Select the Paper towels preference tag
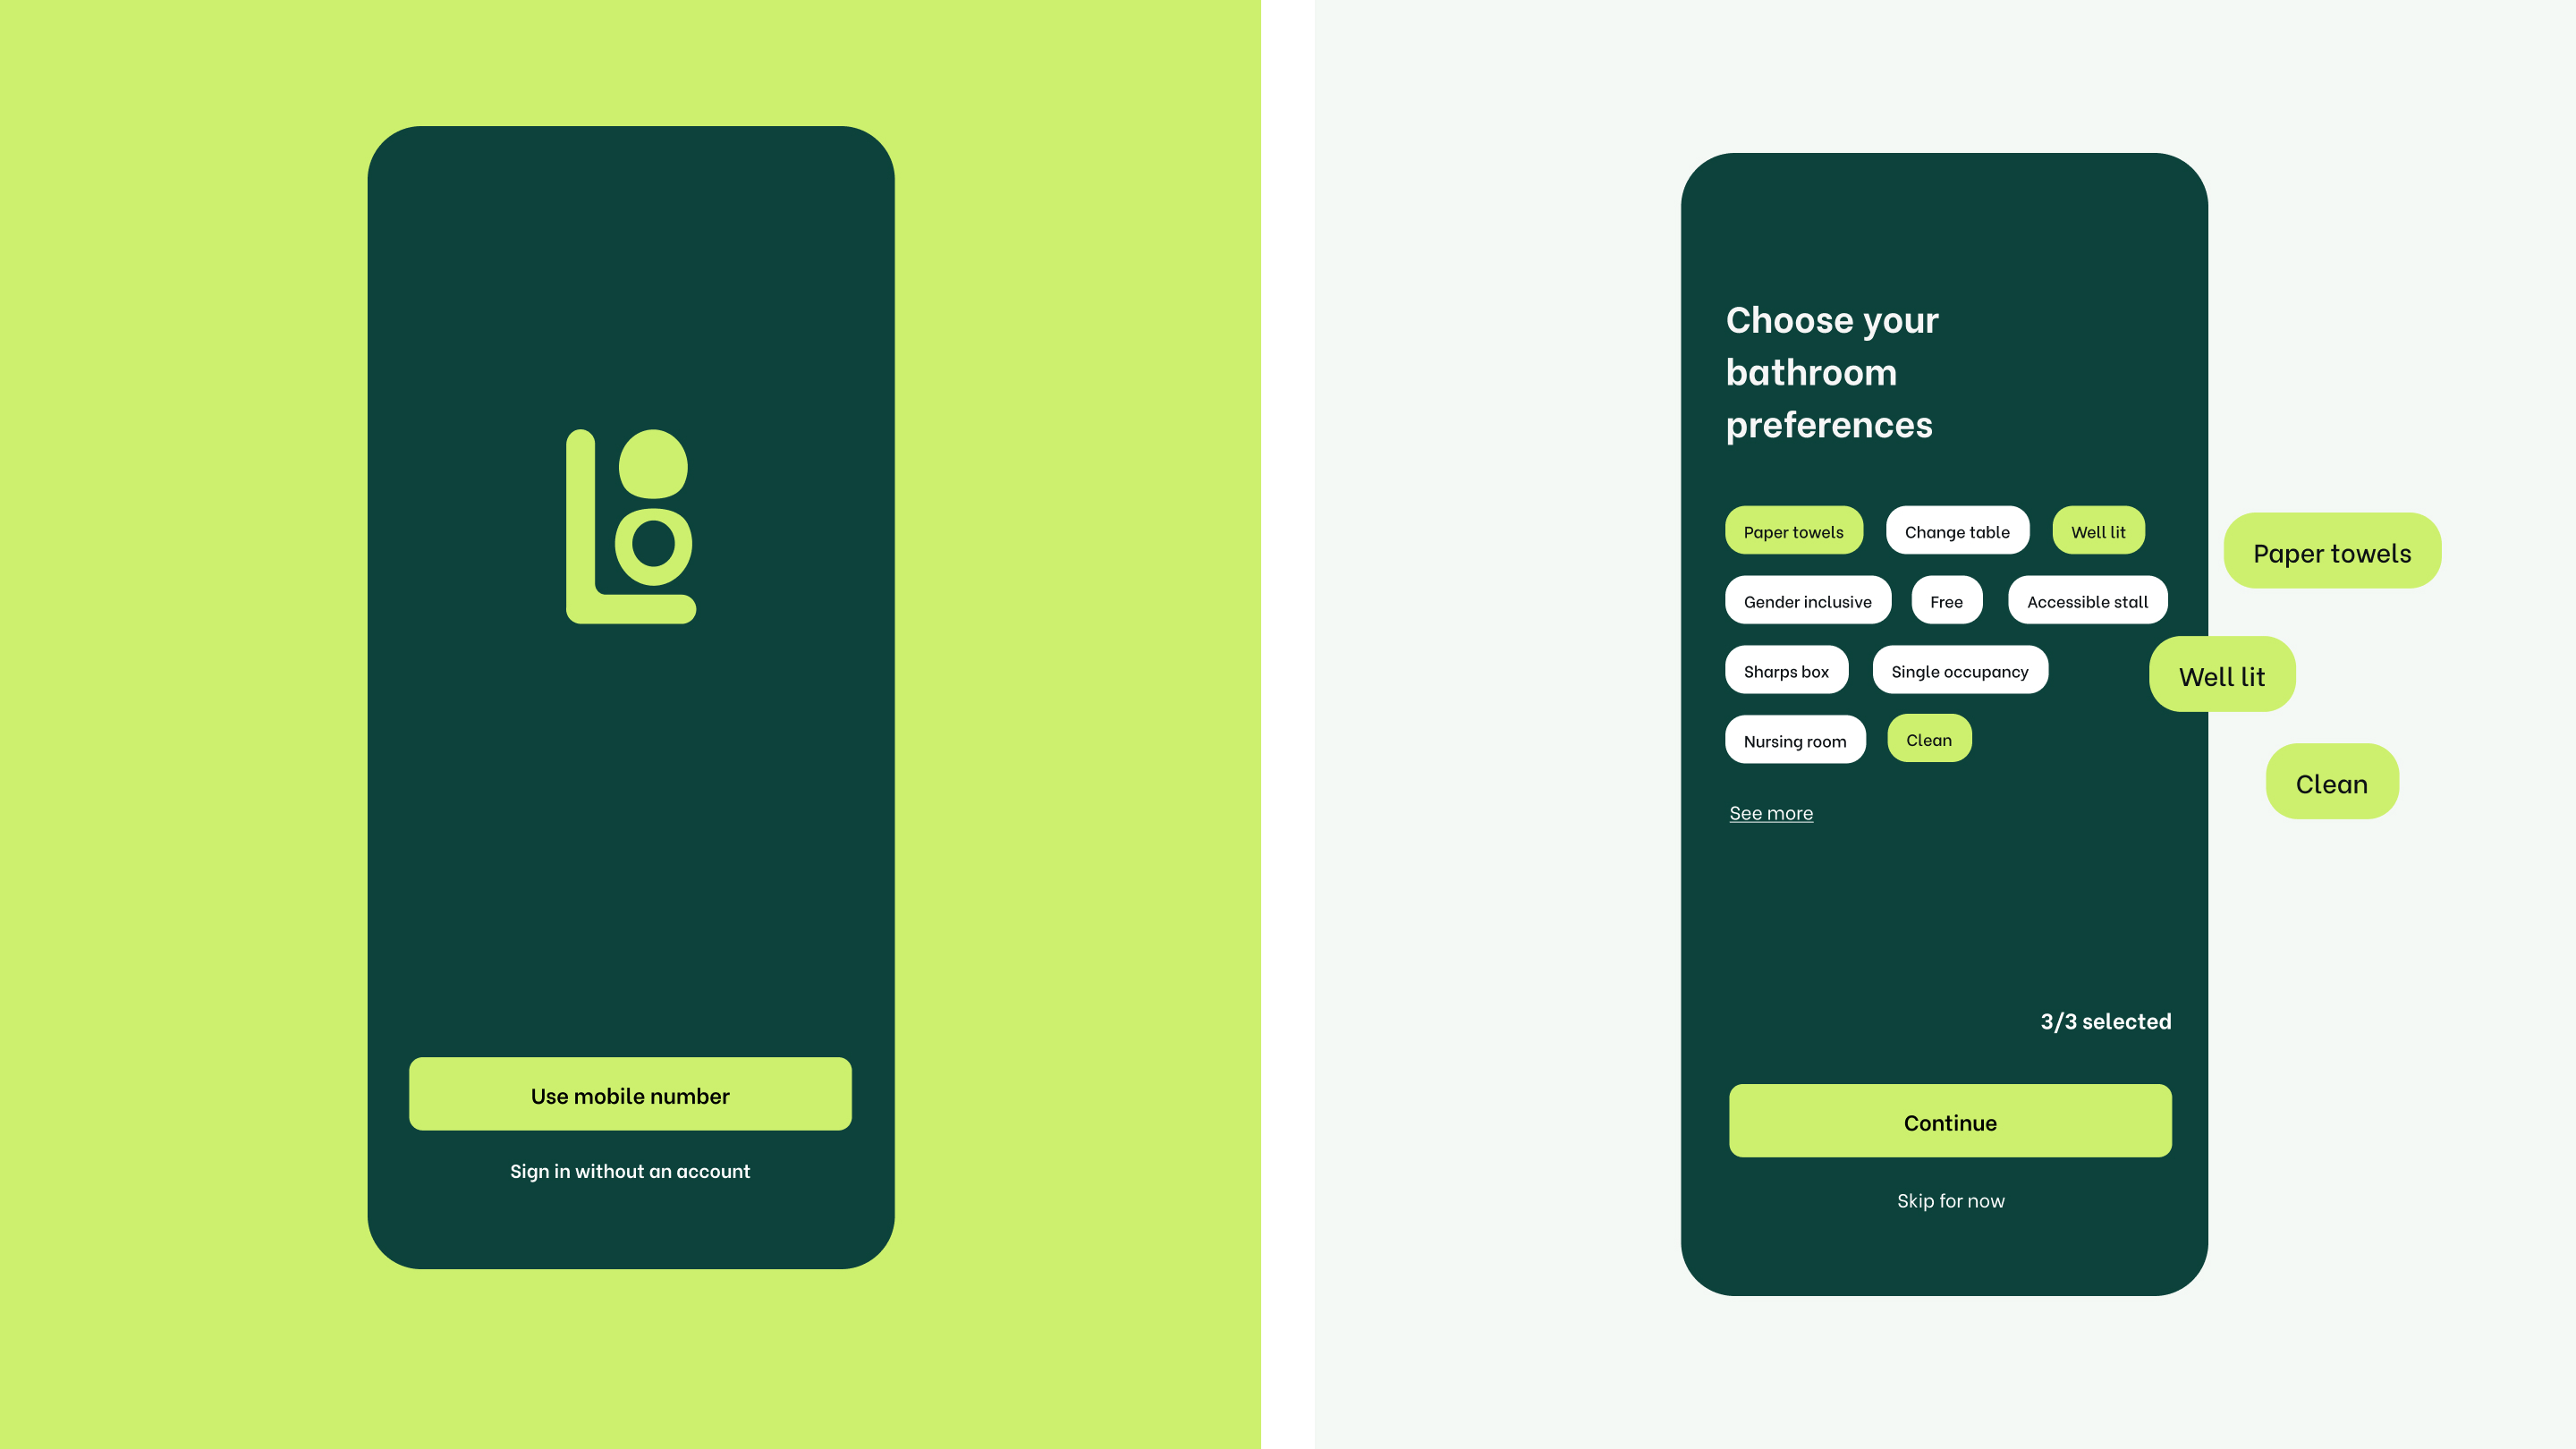This screenshot has height=1449, width=2576. coord(1794,530)
